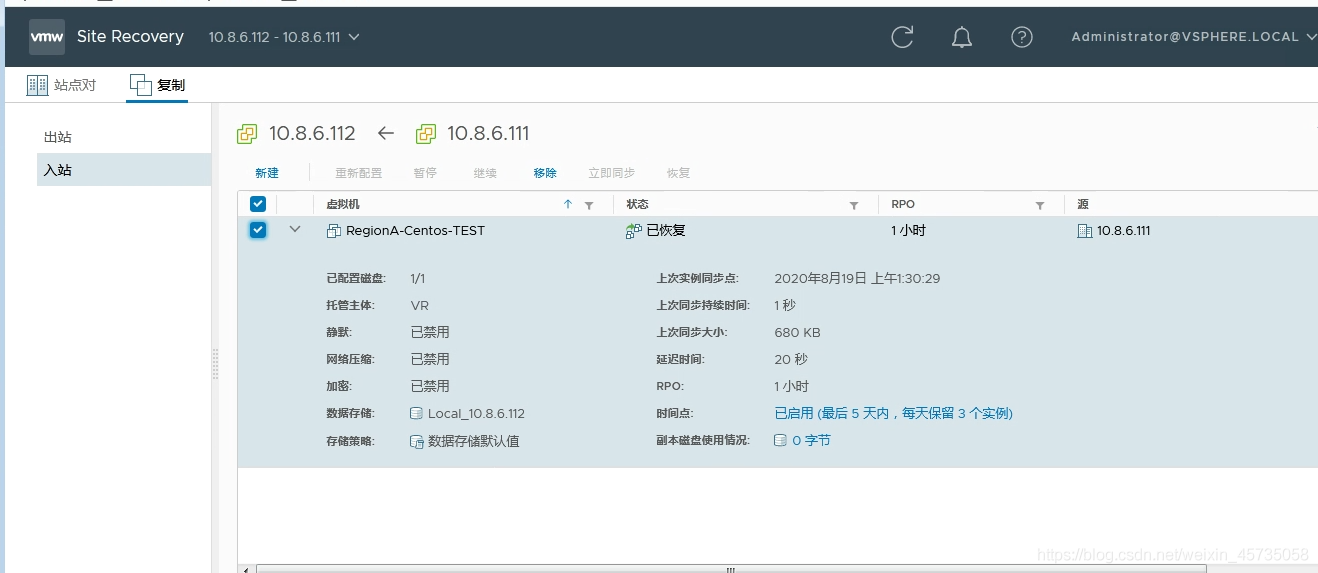Click the 10.8.6.111 source cell

pyautogui.click(x=1123, y=230)
